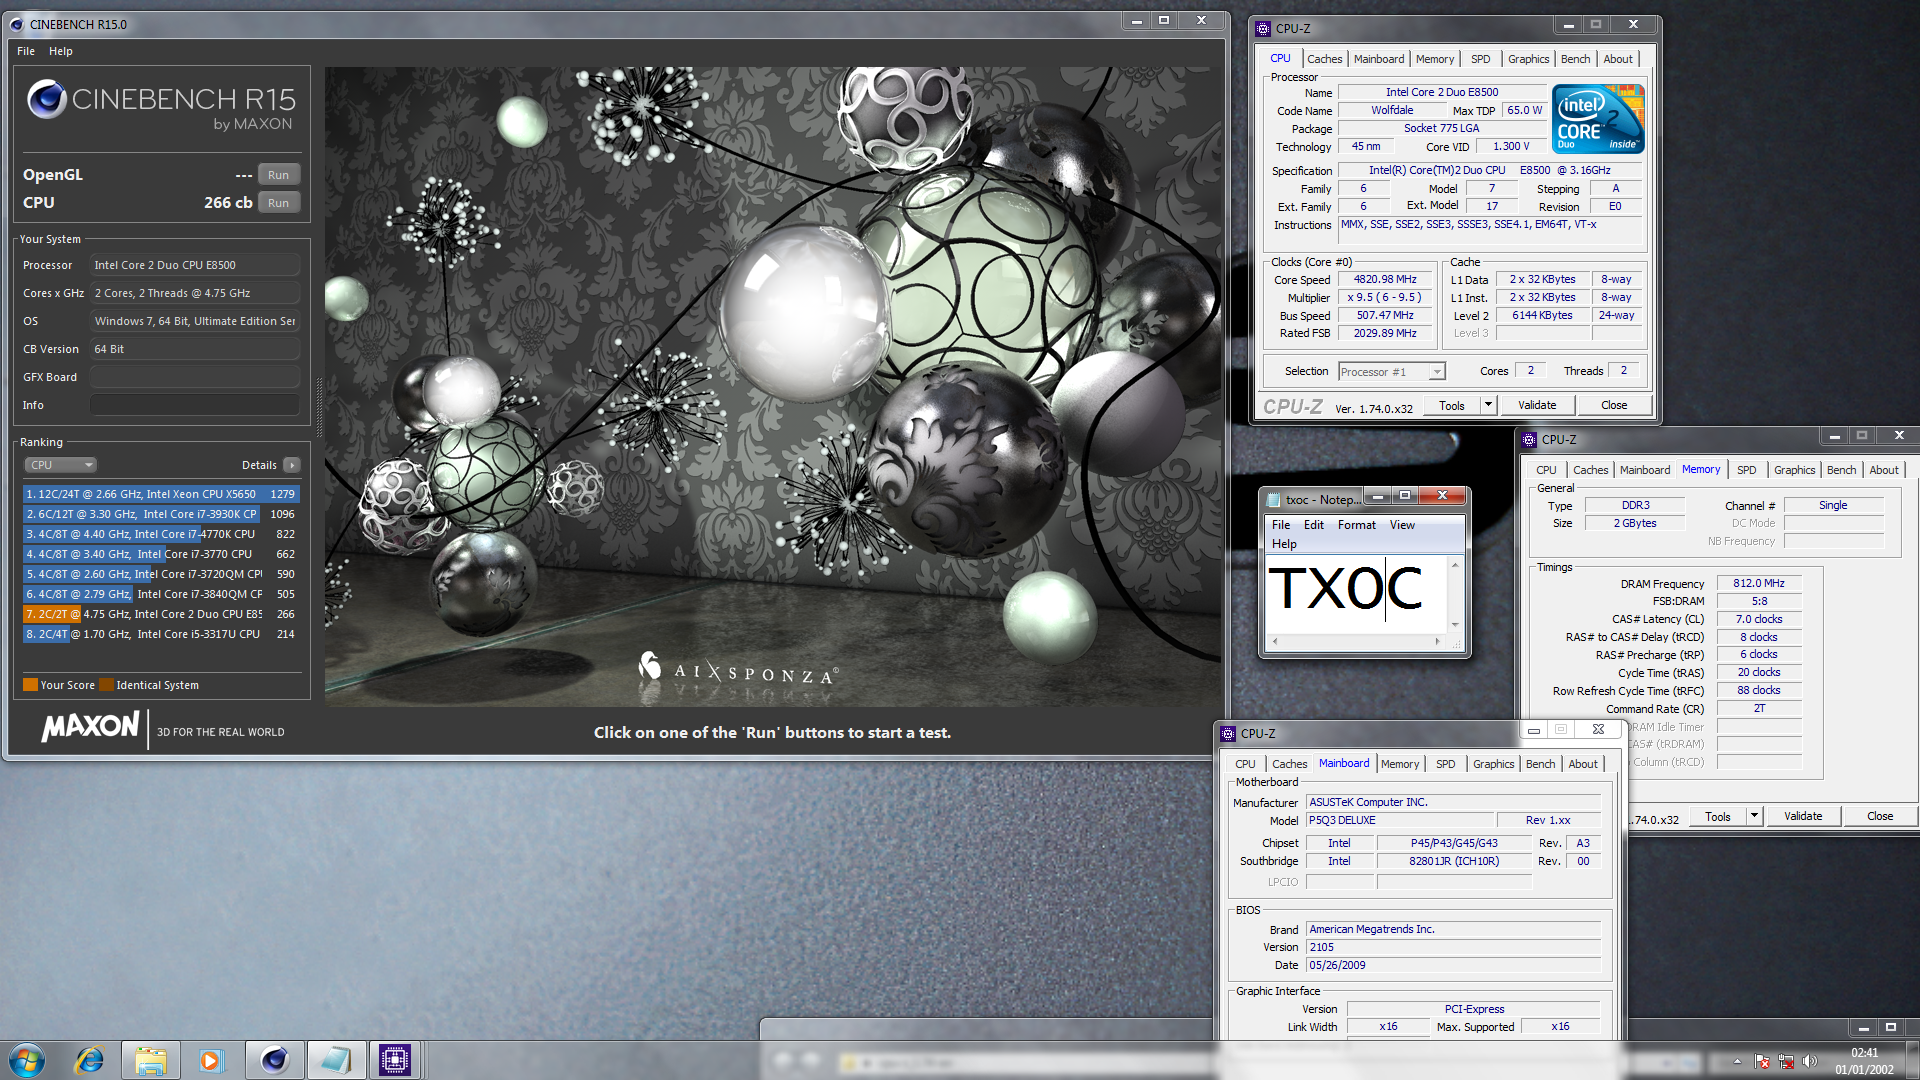This screenshot has width=1920, height=1080.
Task: Click the Windows Start orb
Action: (x=27, y=1059)
